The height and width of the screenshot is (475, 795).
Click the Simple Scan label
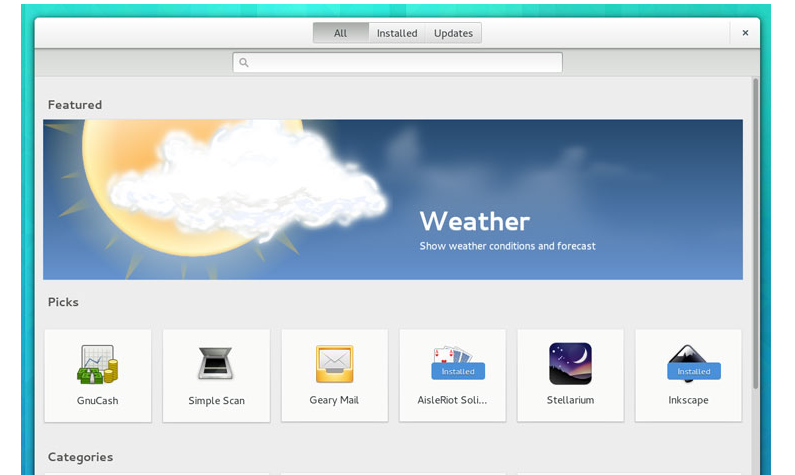coord(216,400)
